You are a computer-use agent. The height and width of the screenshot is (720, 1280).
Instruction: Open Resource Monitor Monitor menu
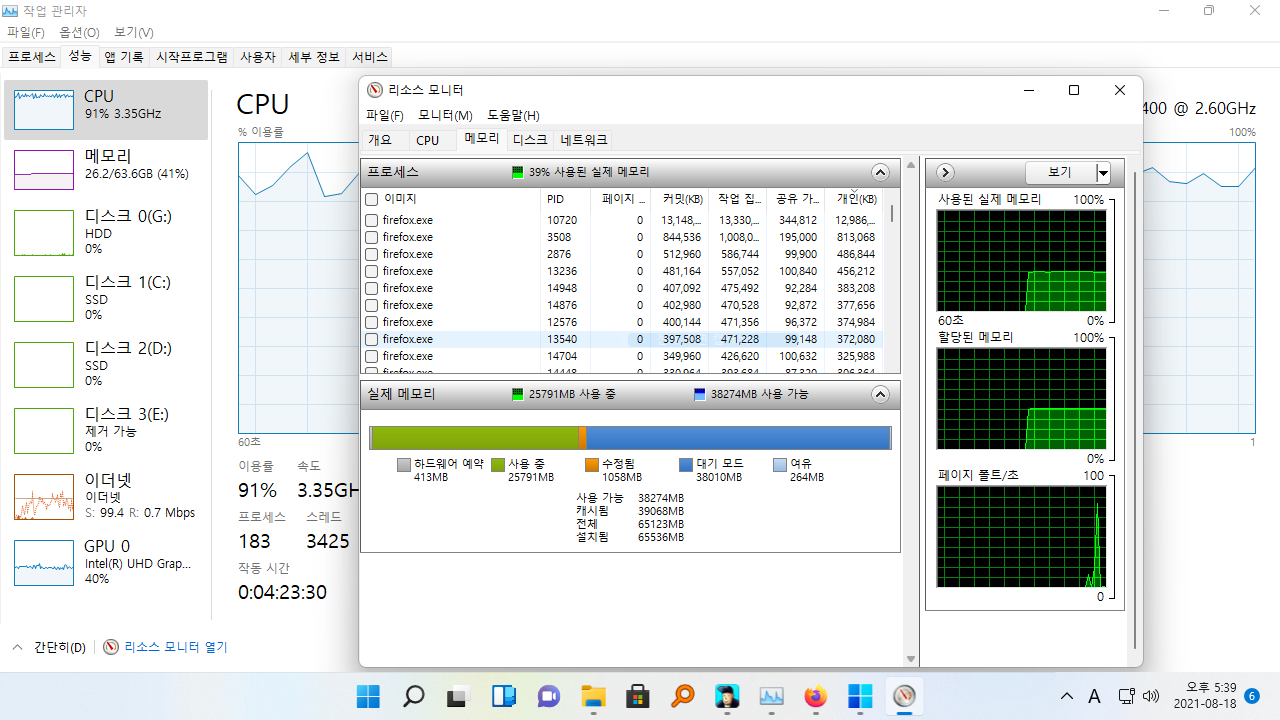click(x=445, y=115)
